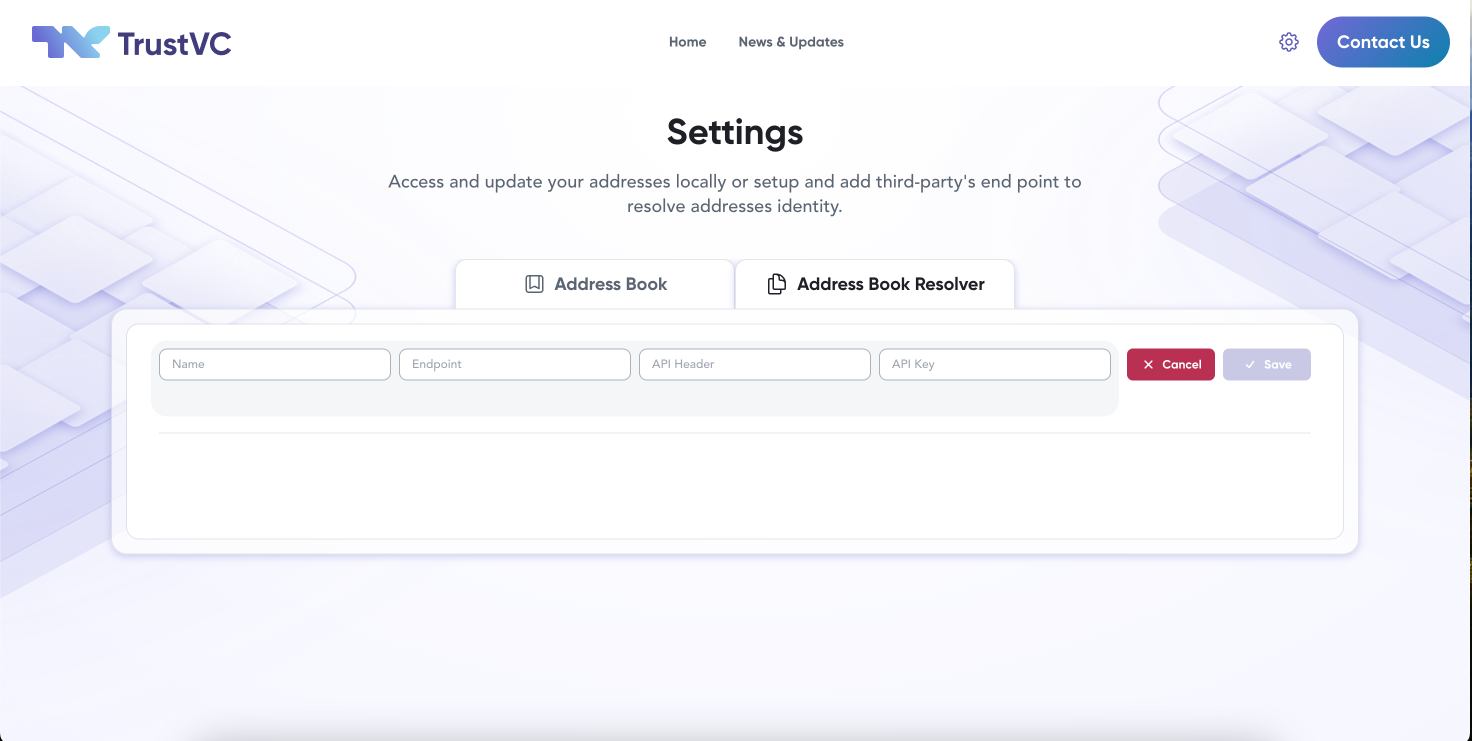Switch to the Address Book tab
This screenshot has height=741, width=1472.
tap(595, 284)
